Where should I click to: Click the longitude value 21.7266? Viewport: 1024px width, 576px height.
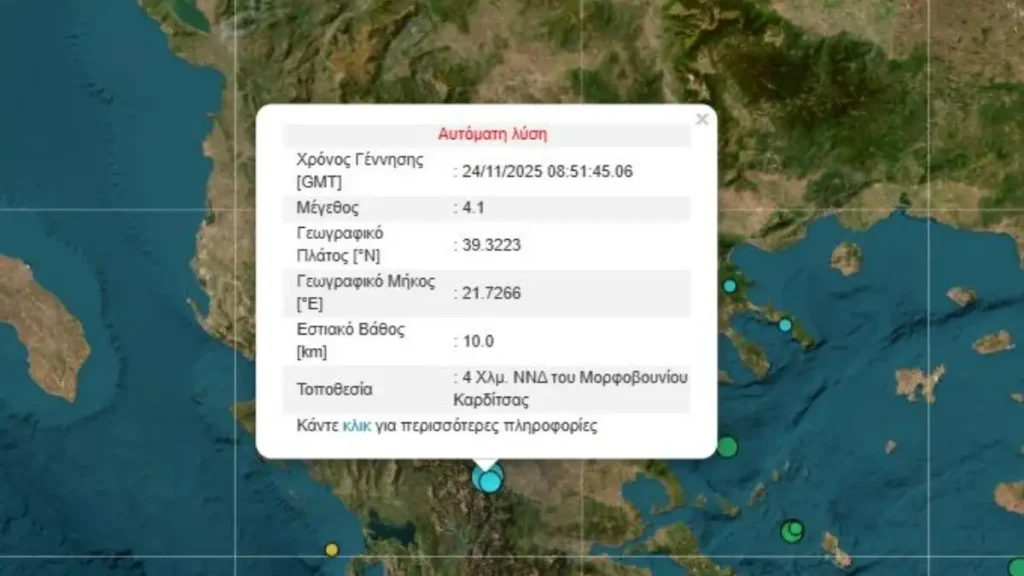coord(491,293)
